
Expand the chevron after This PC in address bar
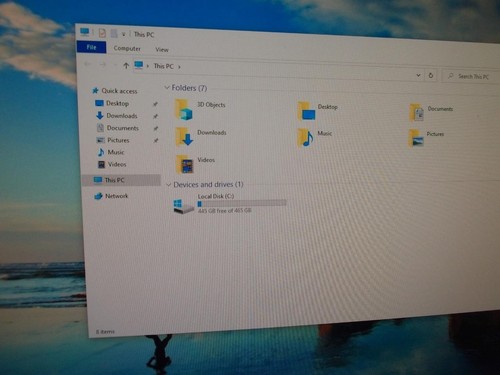(179, 67)
